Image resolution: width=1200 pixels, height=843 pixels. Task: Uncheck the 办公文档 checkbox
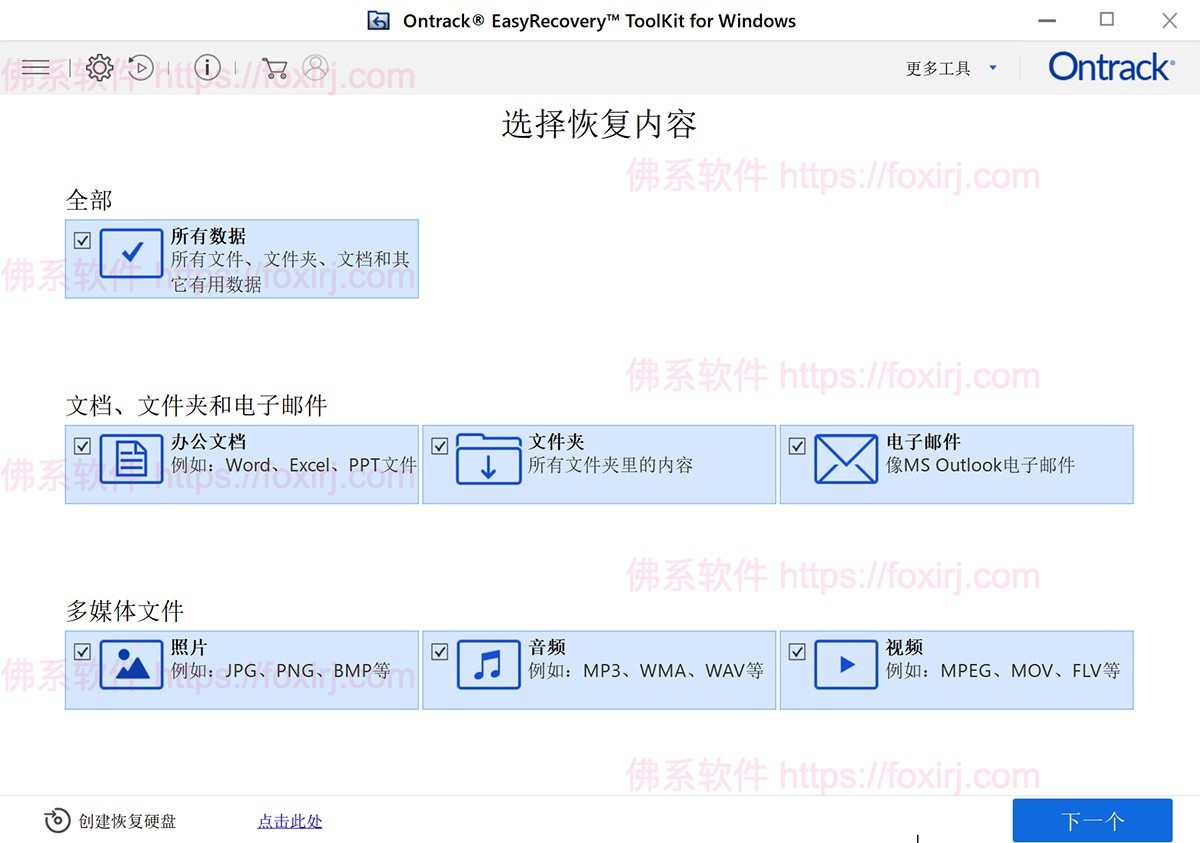(81, 446)
